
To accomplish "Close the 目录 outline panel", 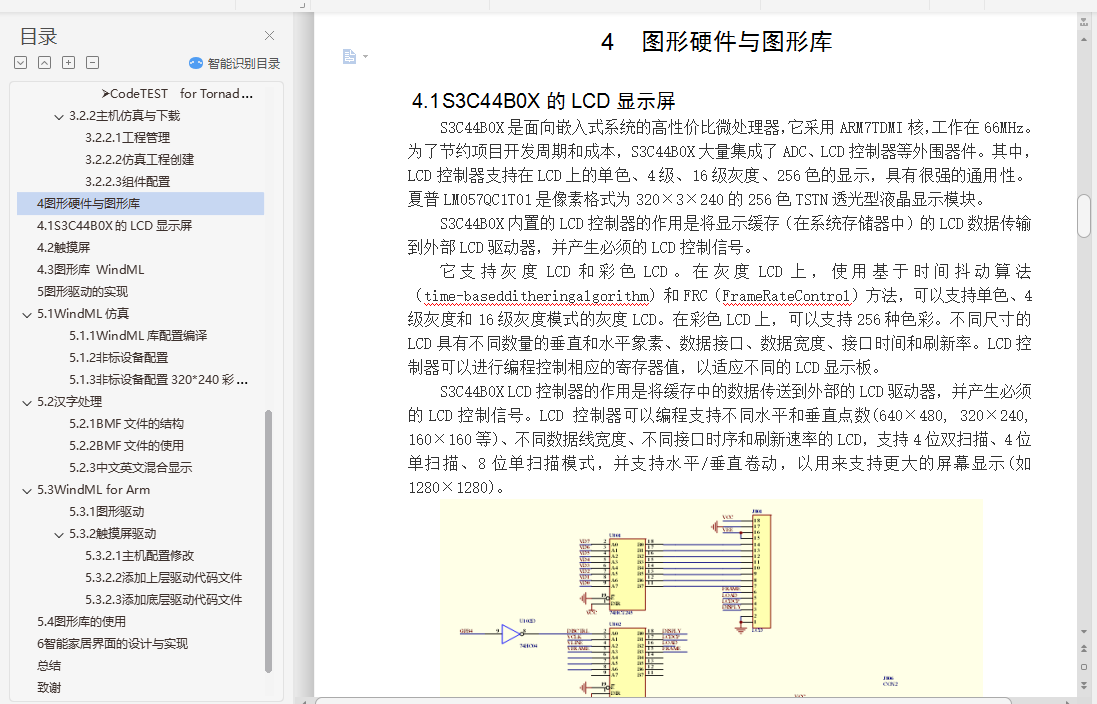I will pos(269,36).
